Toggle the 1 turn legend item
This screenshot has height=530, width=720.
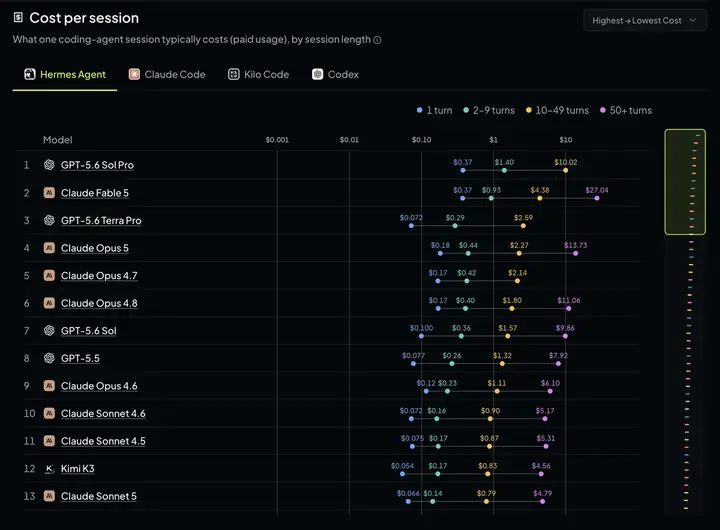coord(434,110)
